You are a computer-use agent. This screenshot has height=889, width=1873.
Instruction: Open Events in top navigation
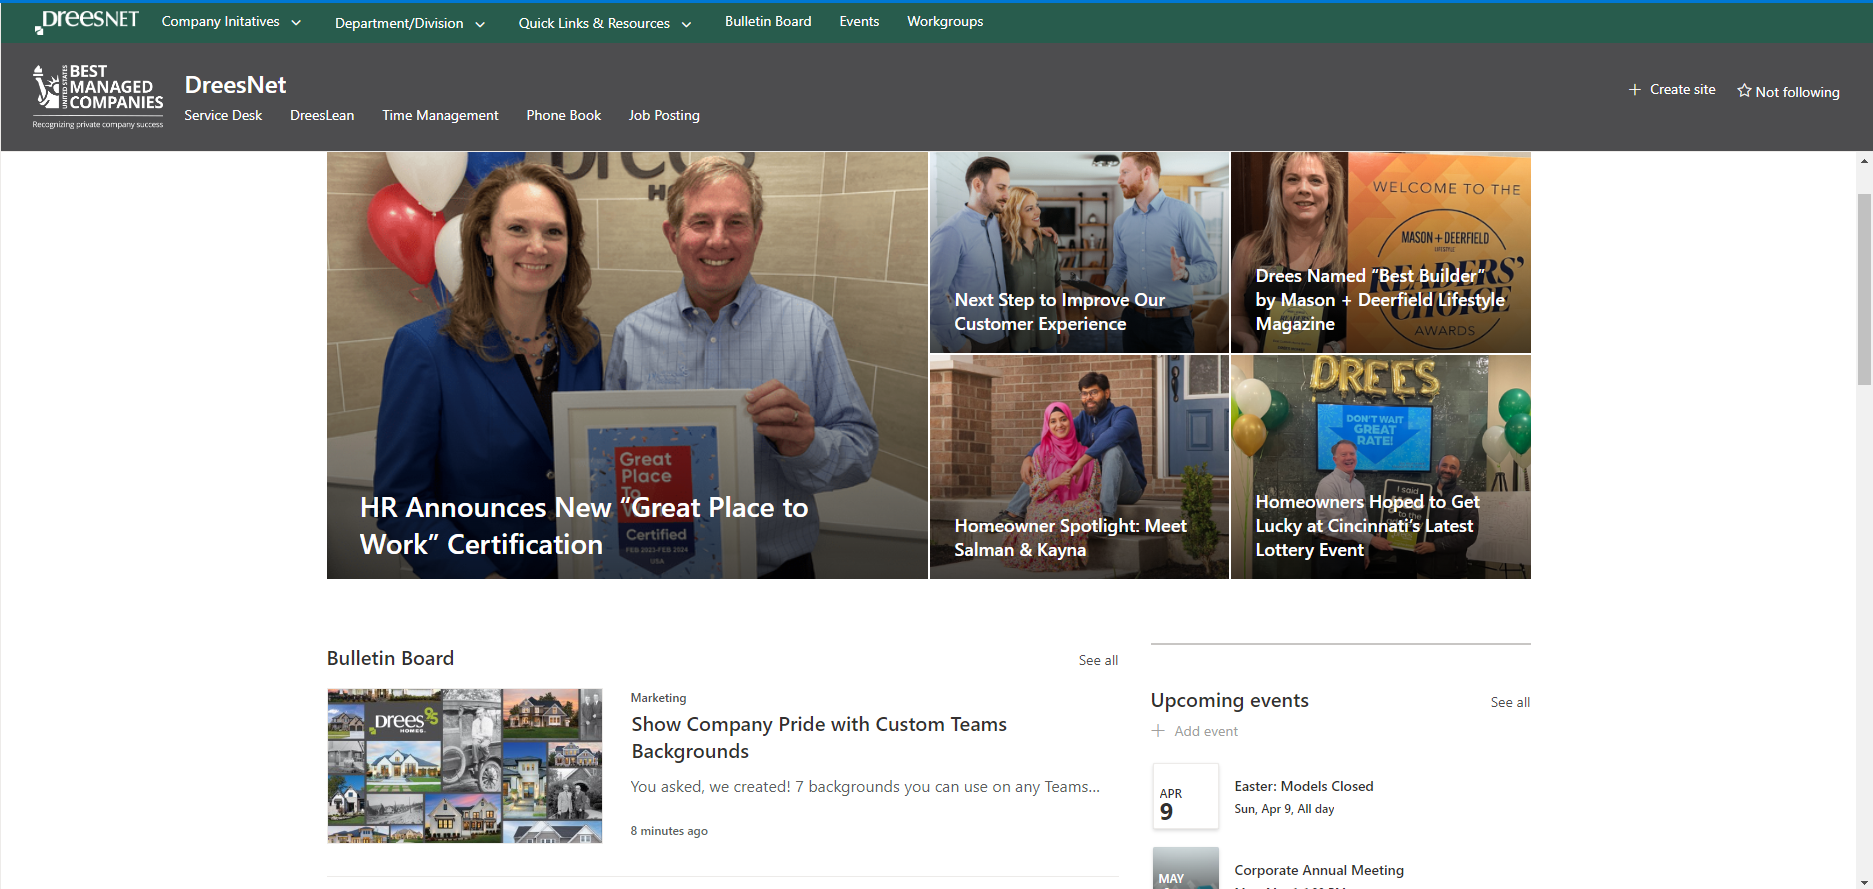[859, 21]
